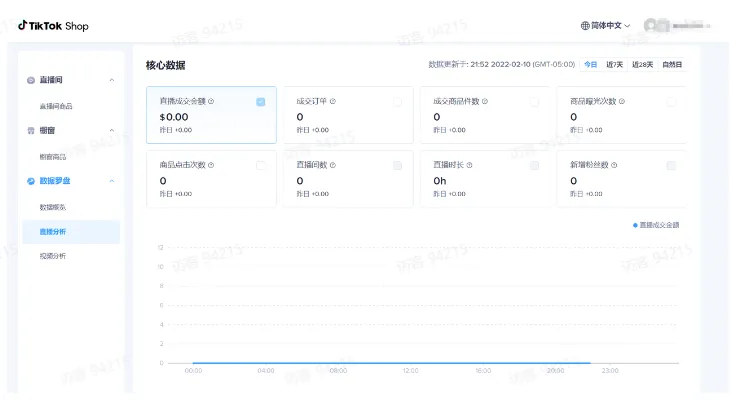The image size is (731, 400).
Task: Click the 橱窗 storefront sidebar icon
Action: (x=31, y=131)
